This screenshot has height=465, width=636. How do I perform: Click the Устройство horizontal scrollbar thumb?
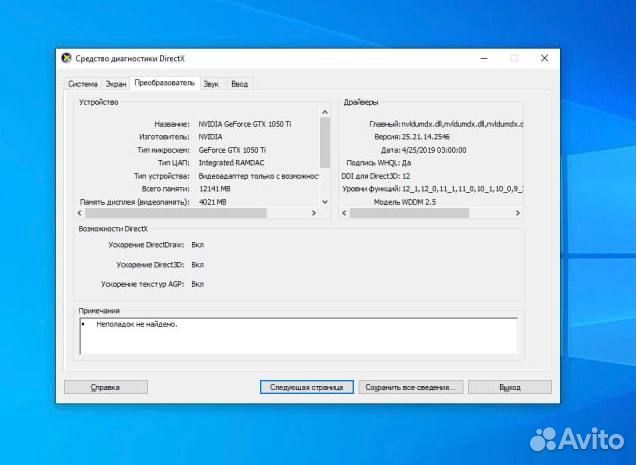176,213
